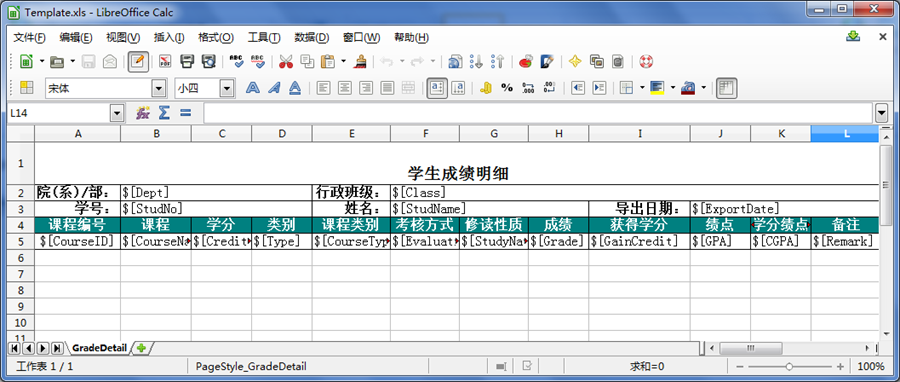Screen dimensions: 900x382
Task: Toggle left-to-right text direction button
Action: pos(437,88)
